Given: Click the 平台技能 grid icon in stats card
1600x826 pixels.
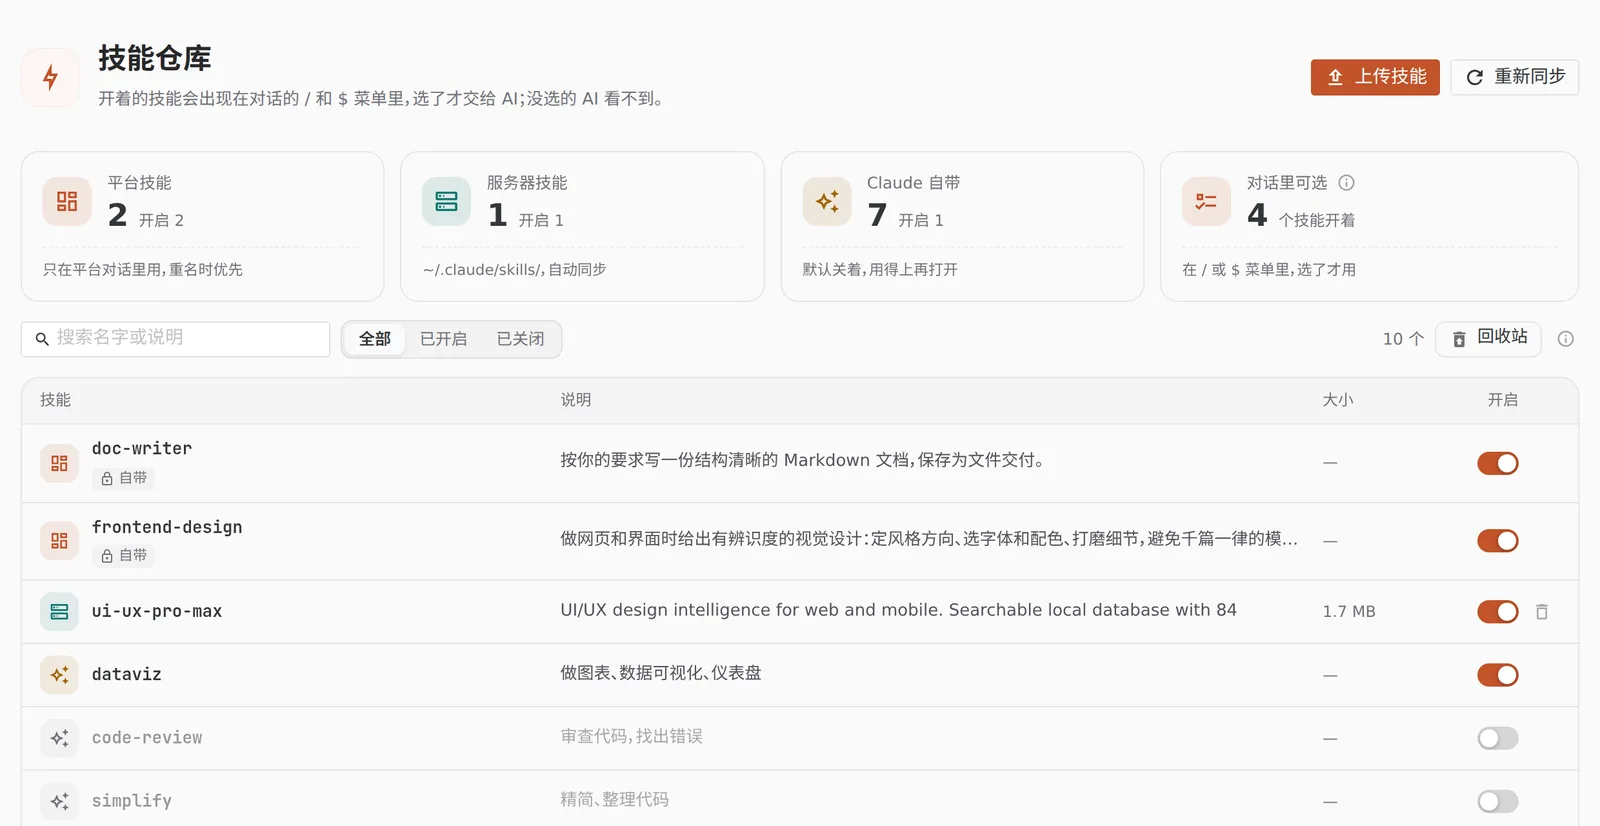Looking at the screenshot, I should [x=67, y=201].
